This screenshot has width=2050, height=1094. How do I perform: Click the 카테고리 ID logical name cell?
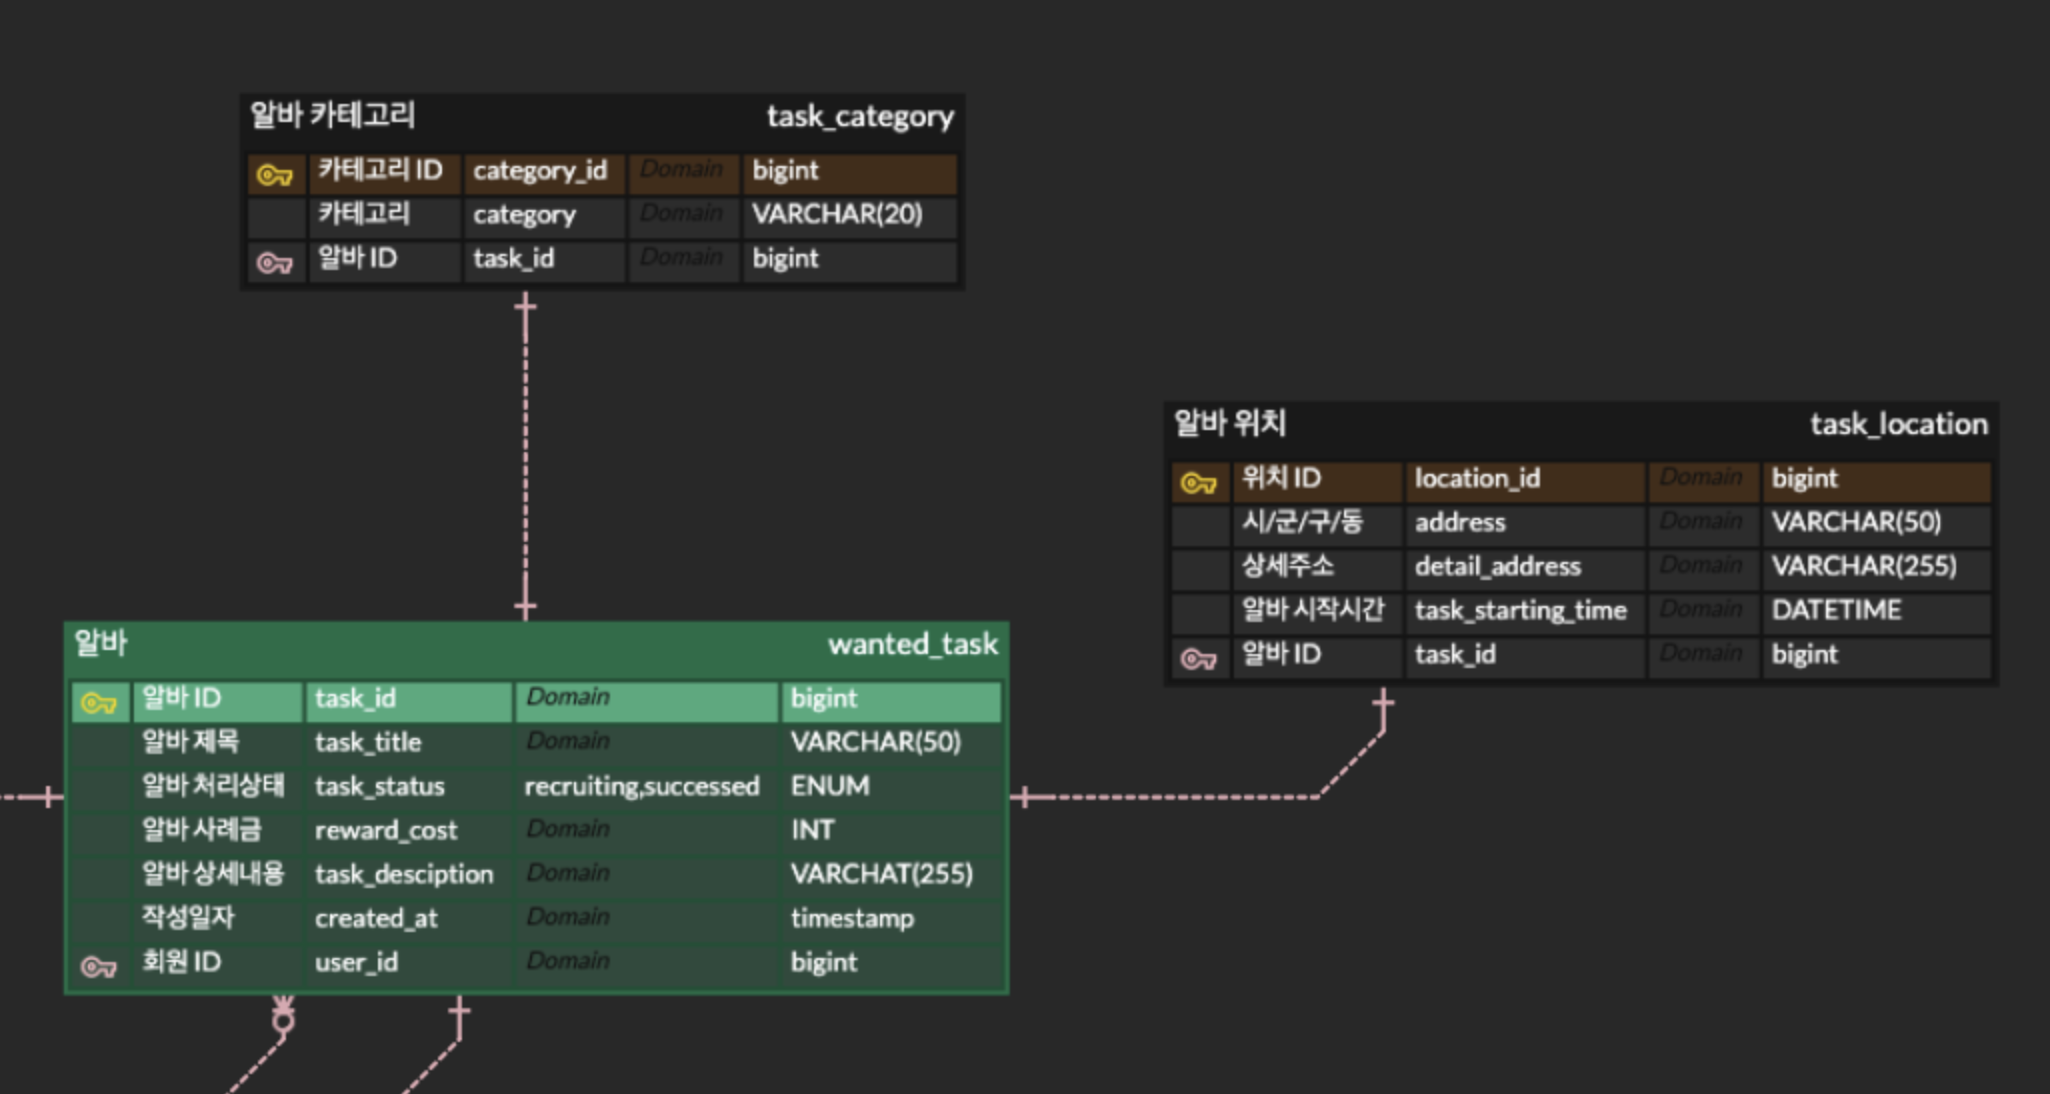point(385,172)
